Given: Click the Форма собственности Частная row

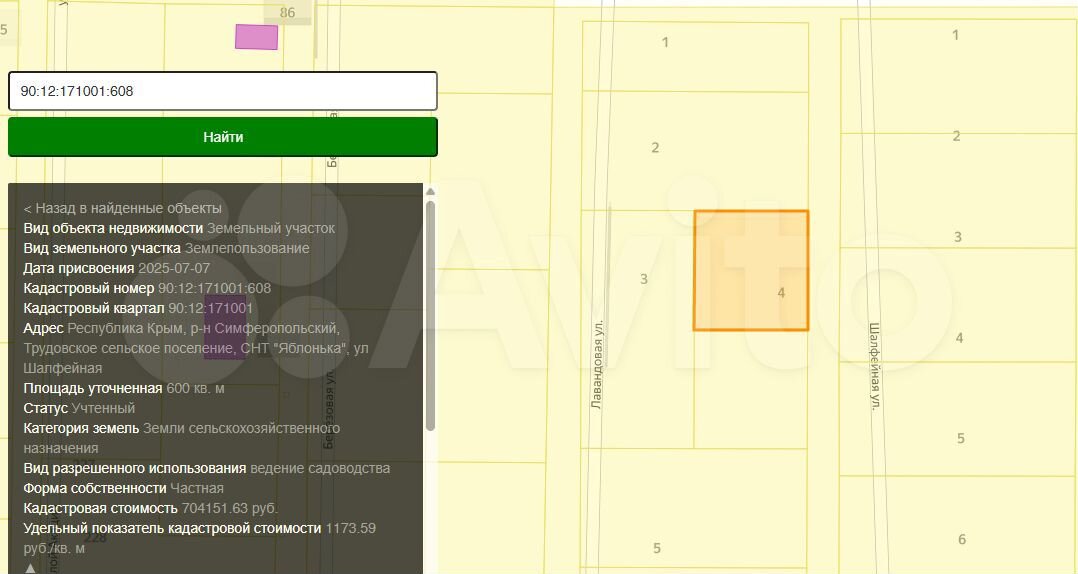Looking at the screenshot, I should coord(124,488).
